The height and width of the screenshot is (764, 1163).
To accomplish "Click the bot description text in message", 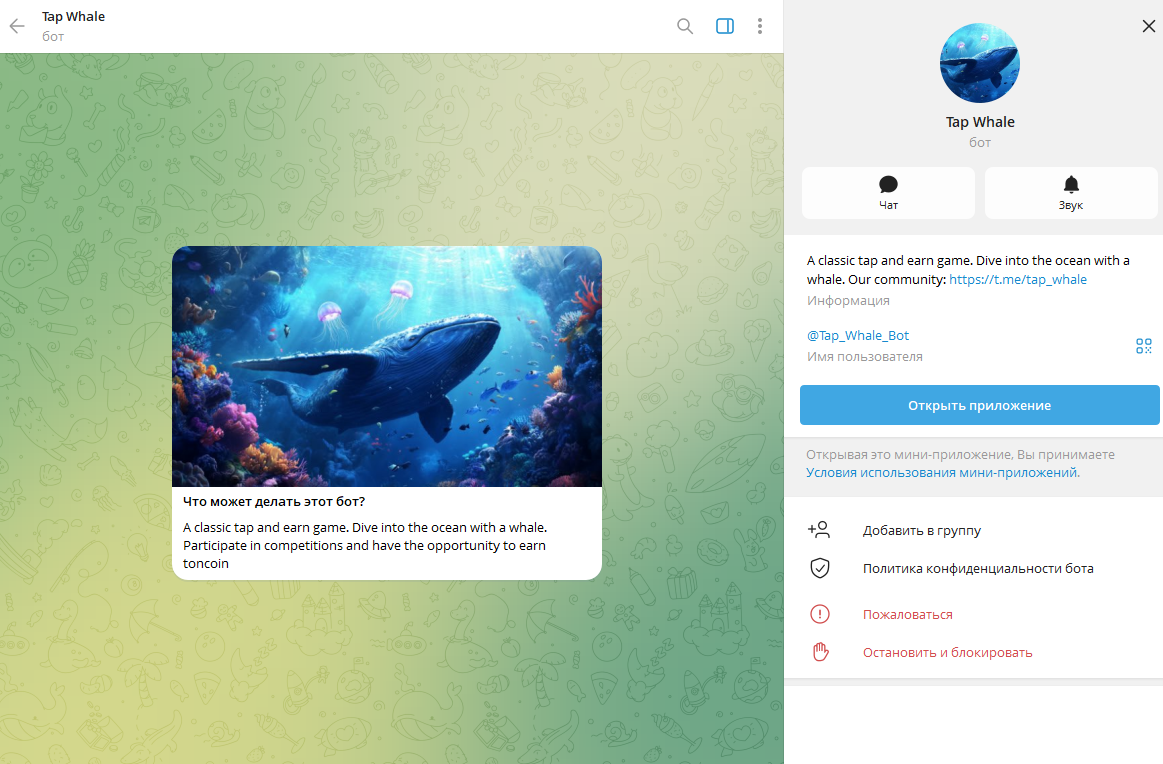I will 365,545.
